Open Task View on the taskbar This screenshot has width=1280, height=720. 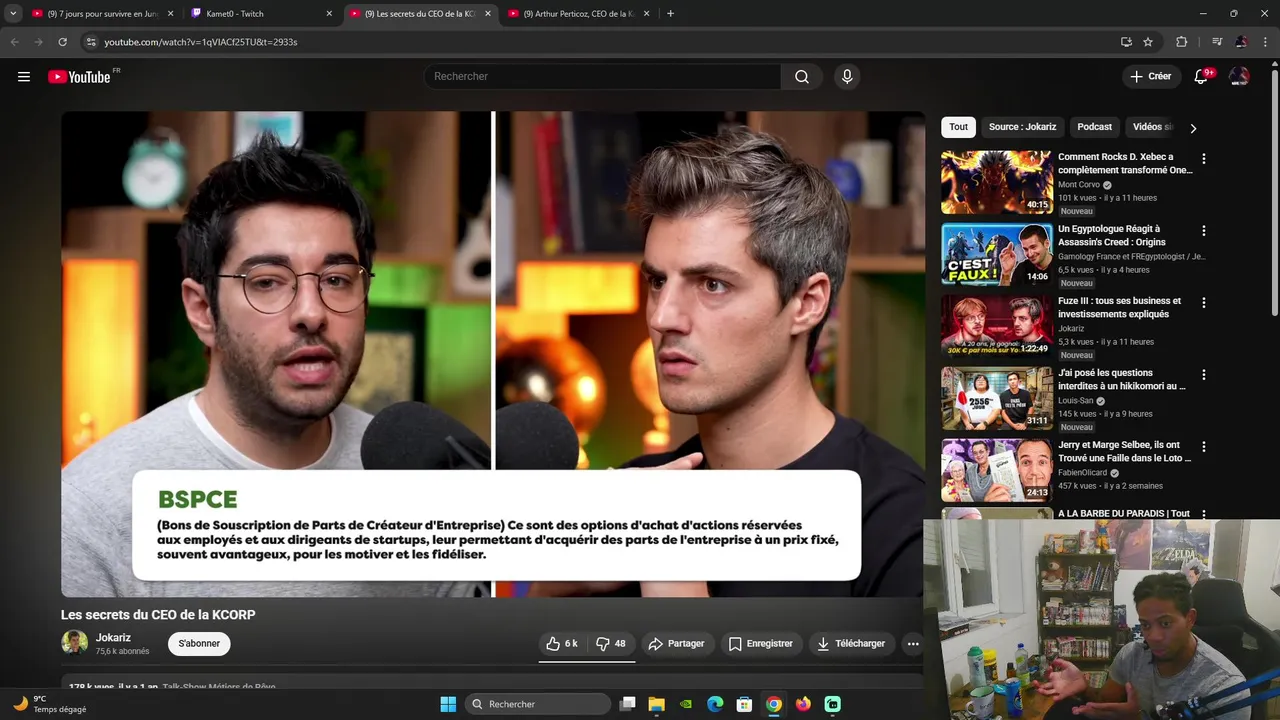click(x=628, y=704)
